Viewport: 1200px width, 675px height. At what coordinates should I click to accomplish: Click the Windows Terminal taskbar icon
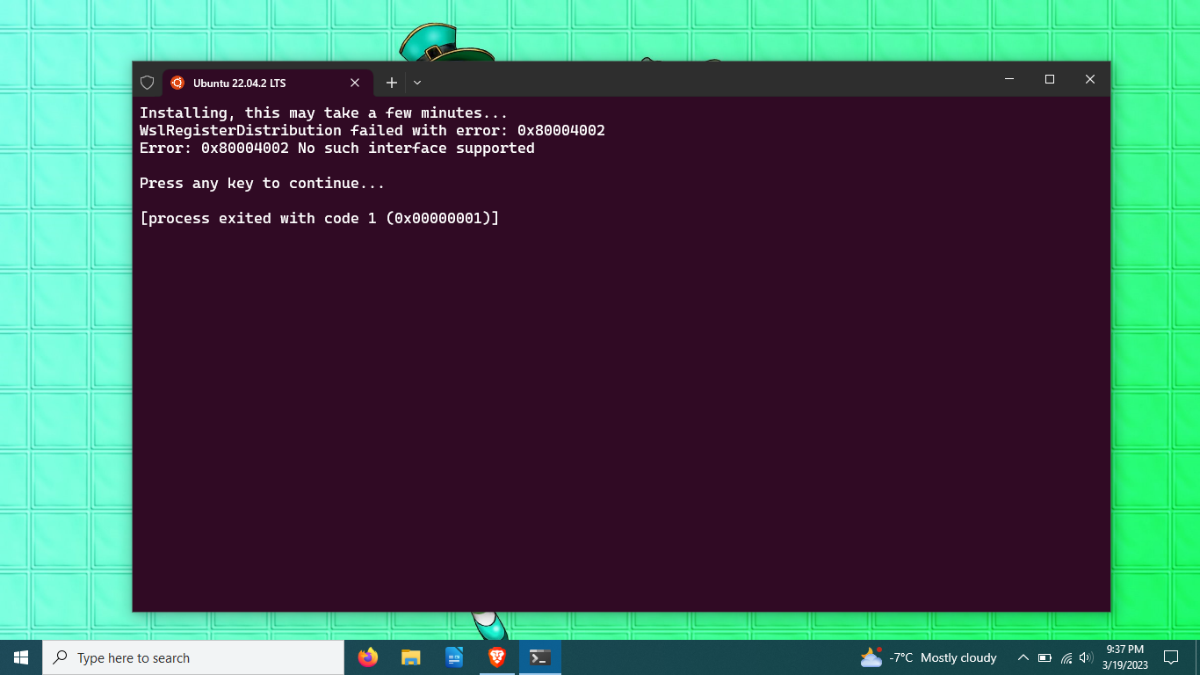(540, 657)
